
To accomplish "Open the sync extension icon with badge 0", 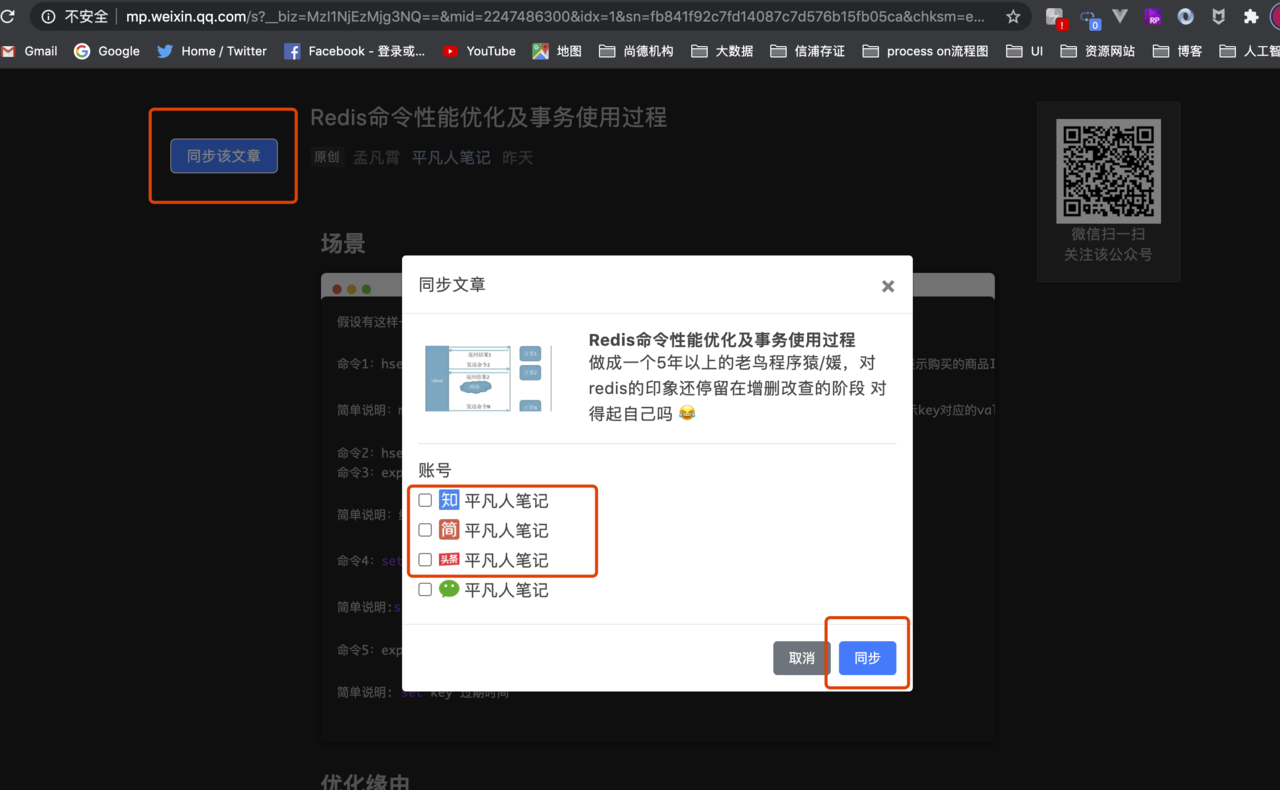I will [x=1088, y=17].
